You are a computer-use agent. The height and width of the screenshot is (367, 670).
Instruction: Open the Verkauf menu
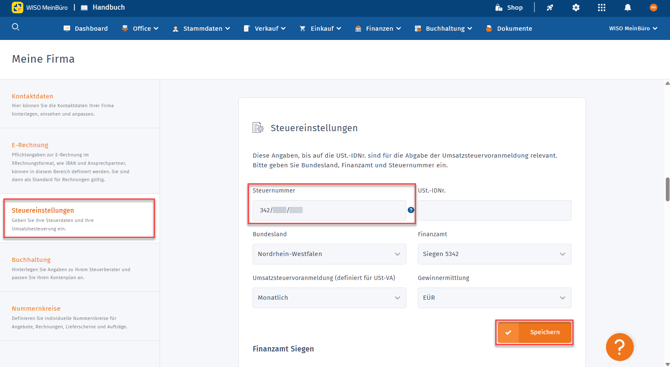click(264, 29)
